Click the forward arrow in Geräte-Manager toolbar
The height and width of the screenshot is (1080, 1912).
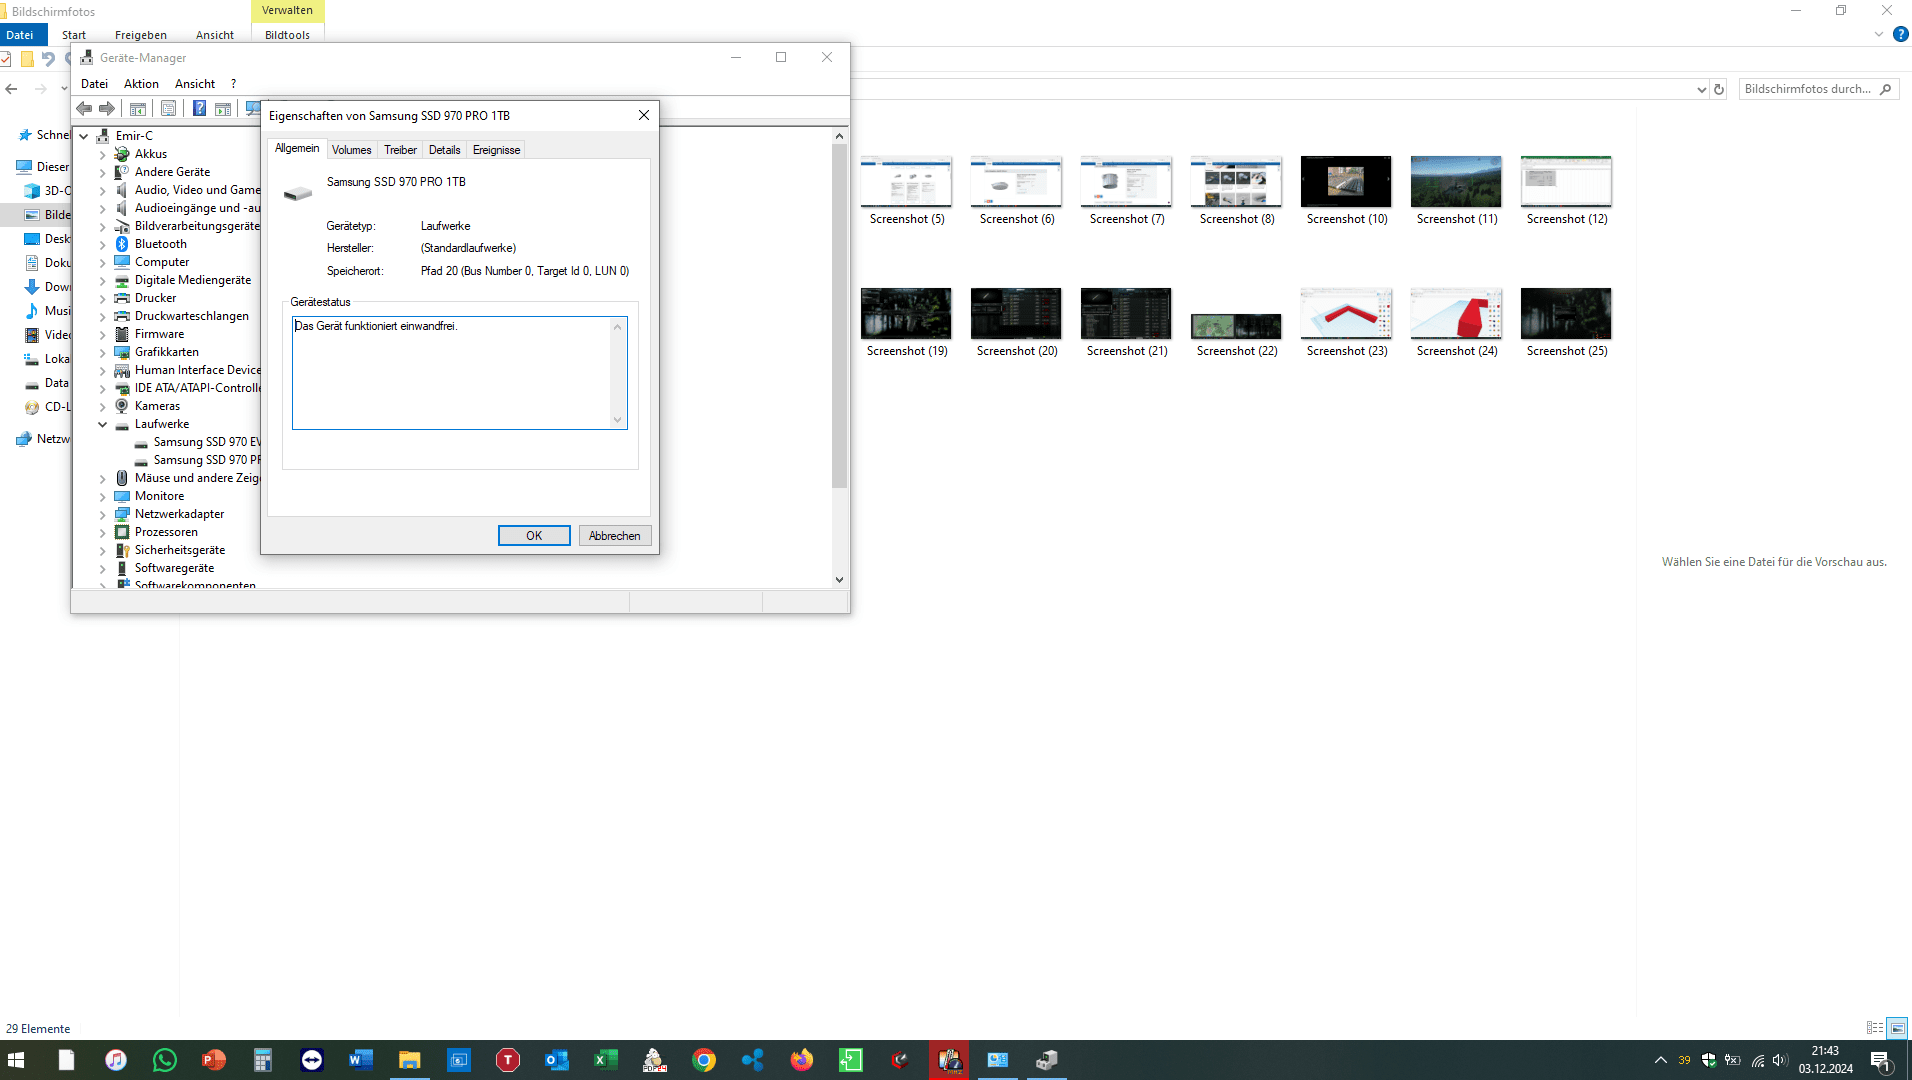[106, 109]
